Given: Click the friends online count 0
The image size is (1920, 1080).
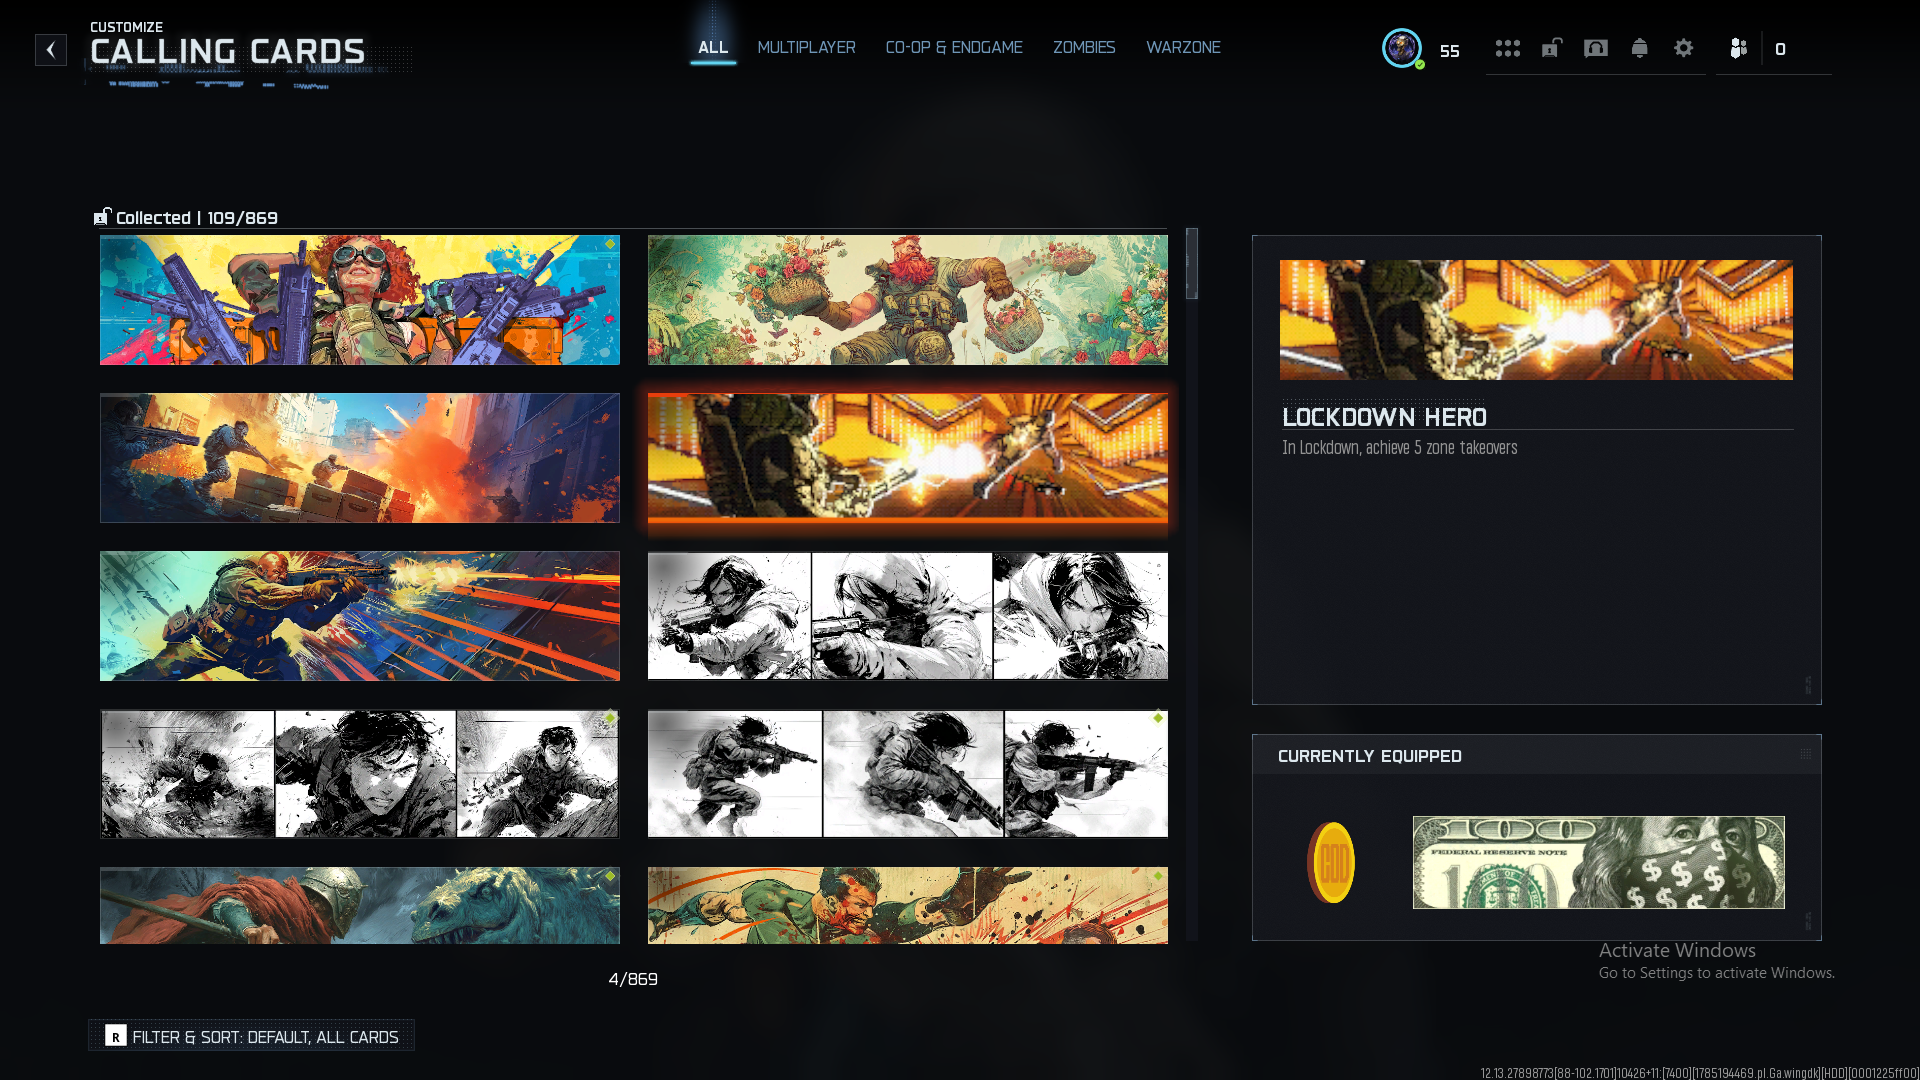Looking at the screenshot, I should [x=1780, y=49].
